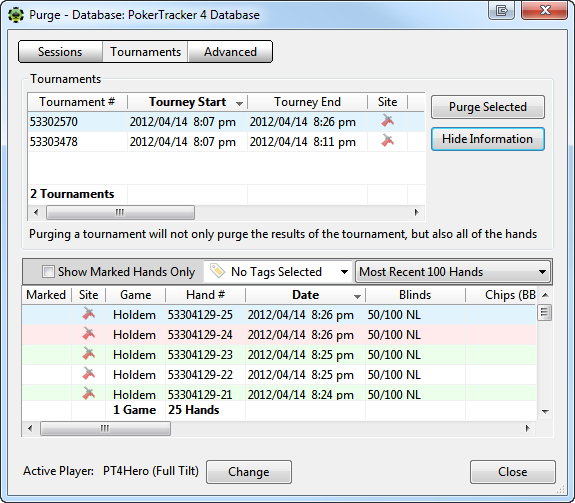Select tournament number 53302570
The width and height of the screenshot is (575, 503).
(x=54, y=122)
